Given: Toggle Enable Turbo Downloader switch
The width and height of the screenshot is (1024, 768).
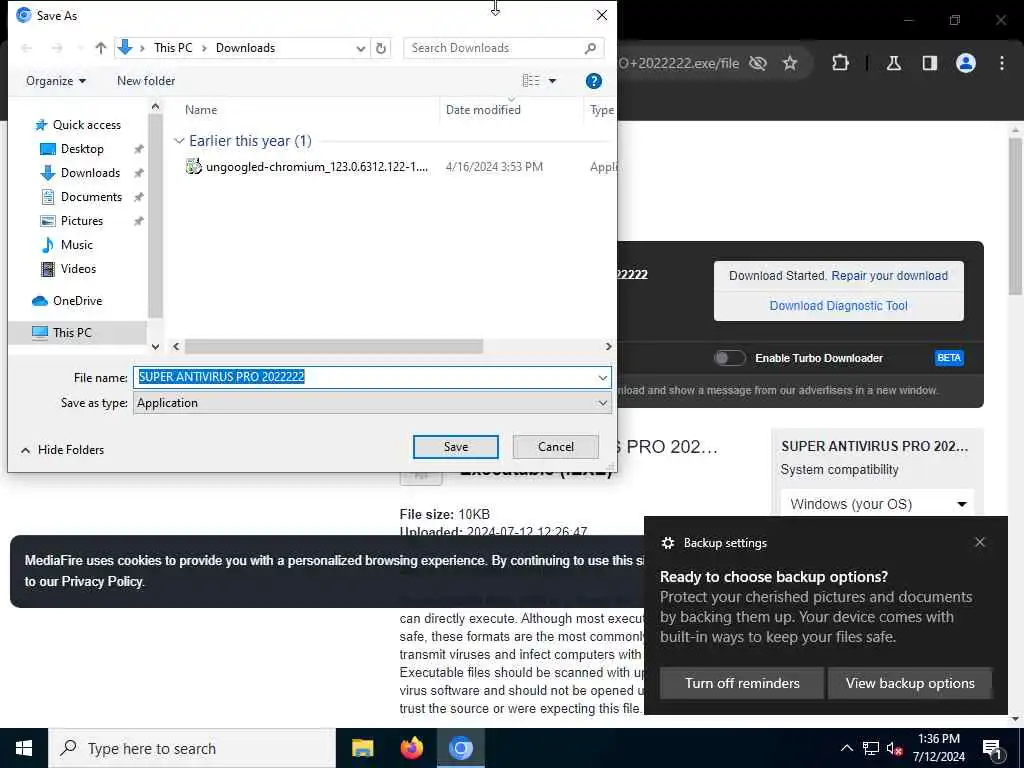Looking at the screenshot, I should point(729,358).
